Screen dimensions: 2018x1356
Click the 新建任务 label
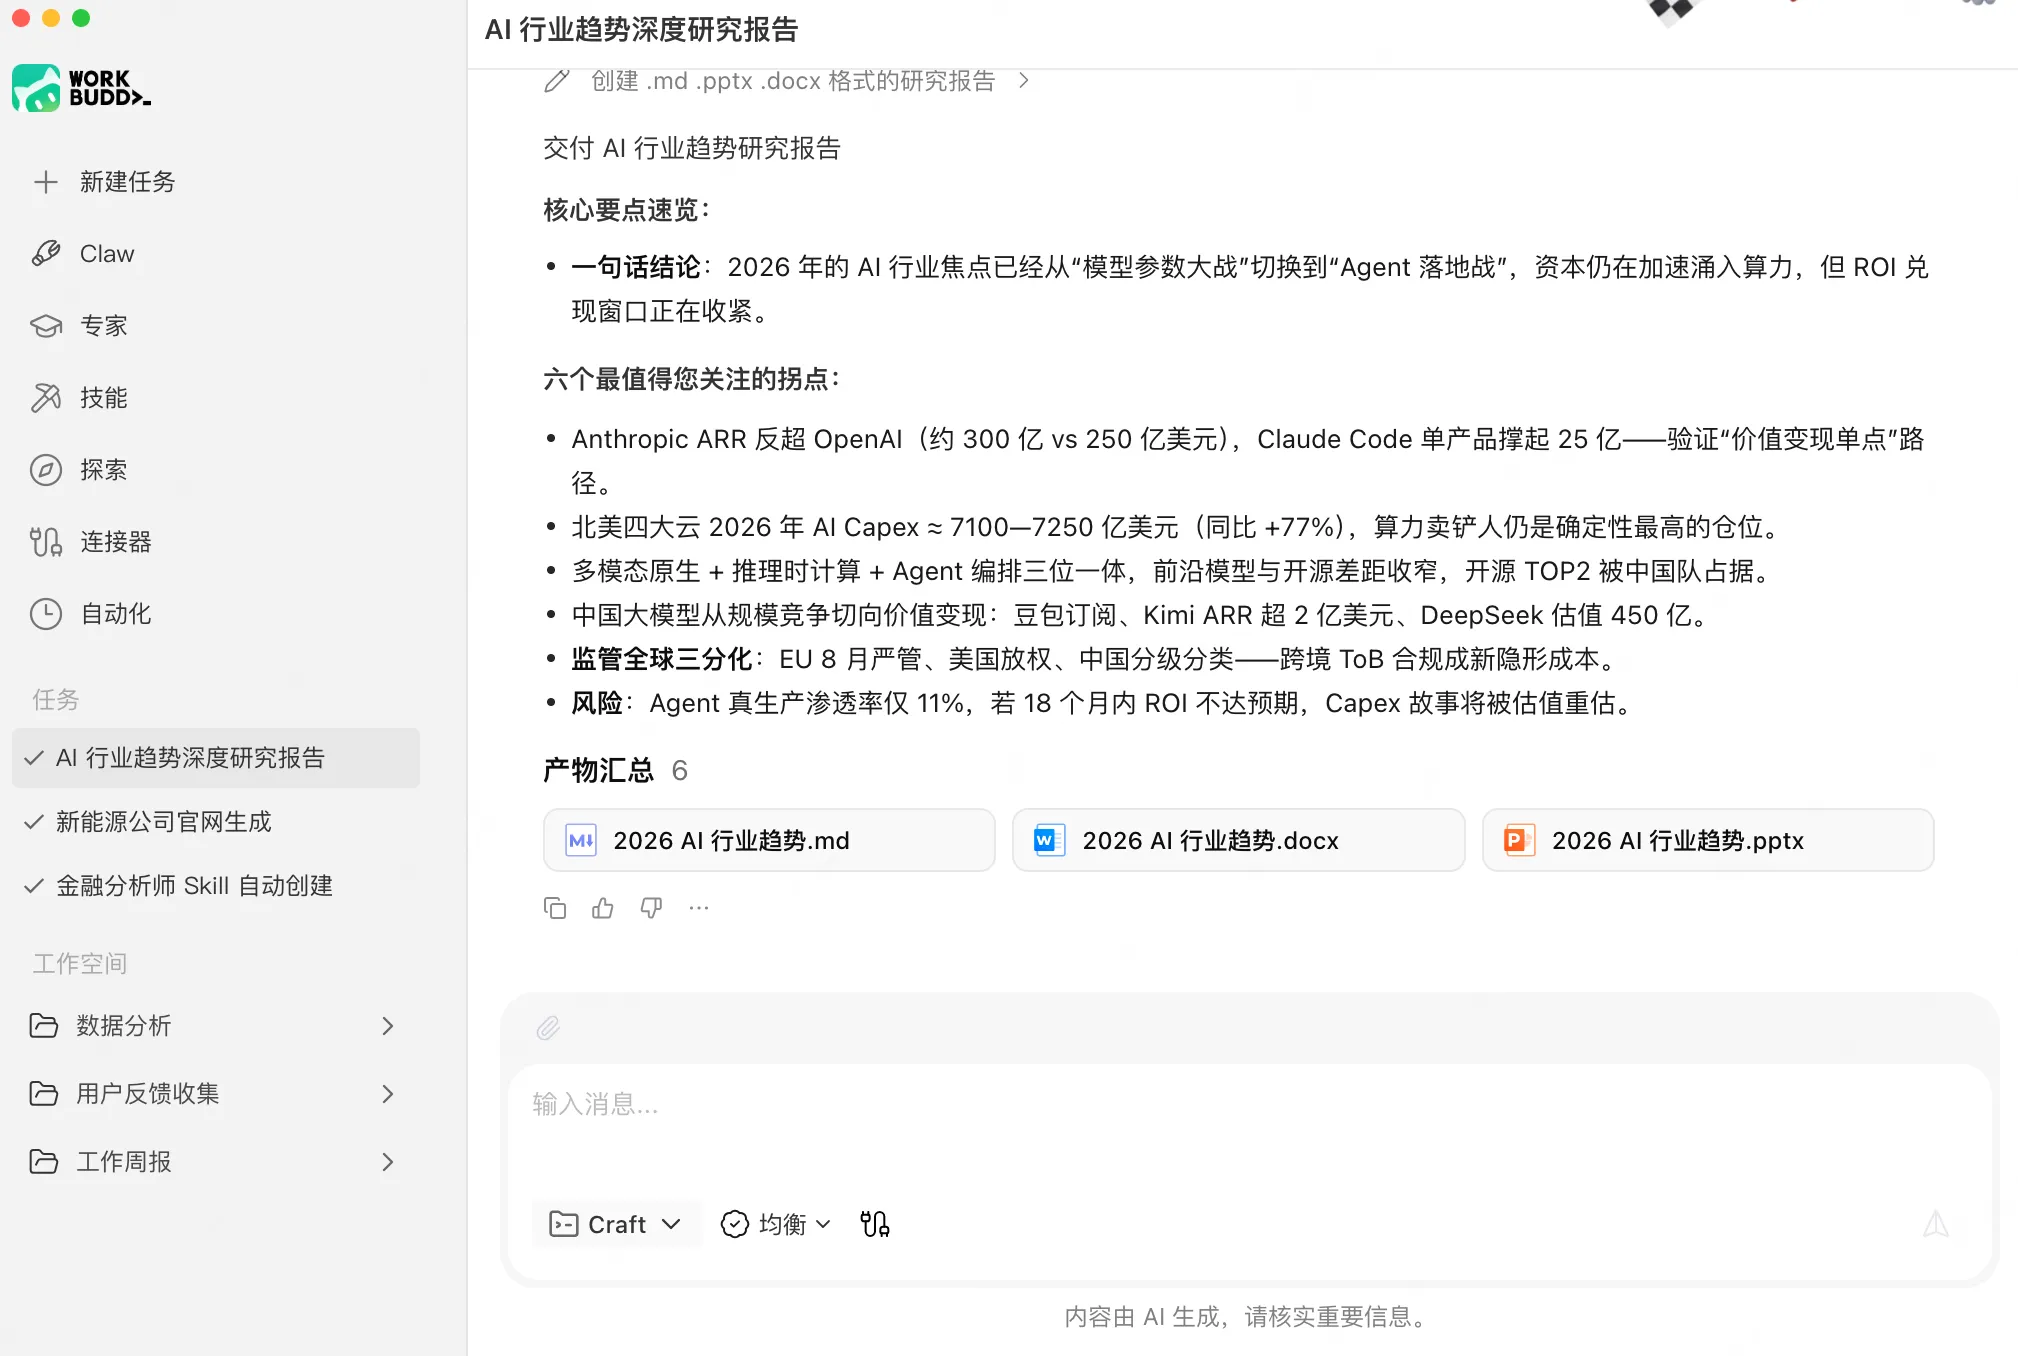tap(128, 182)
